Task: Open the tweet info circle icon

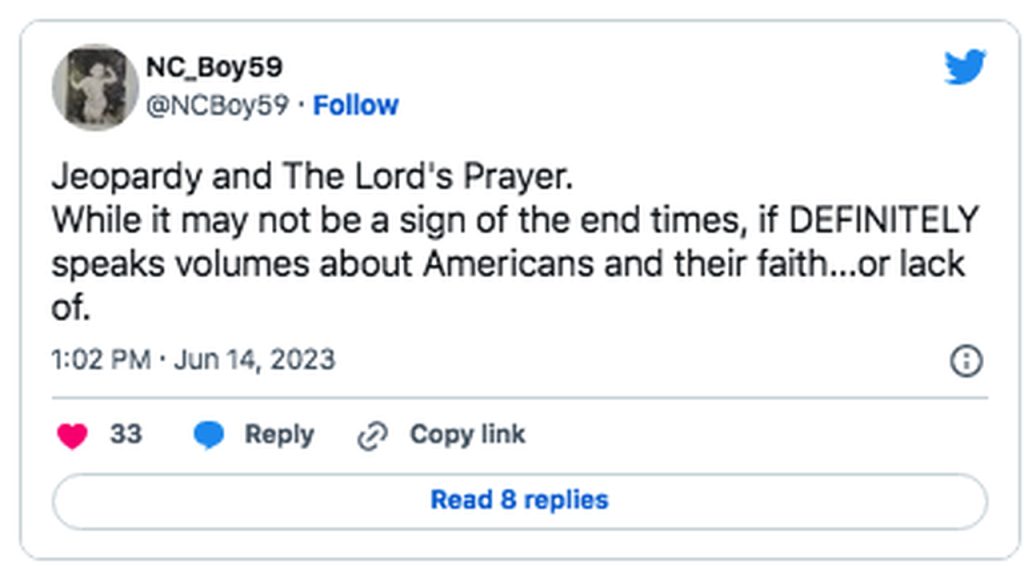Action: pos(966,360)
